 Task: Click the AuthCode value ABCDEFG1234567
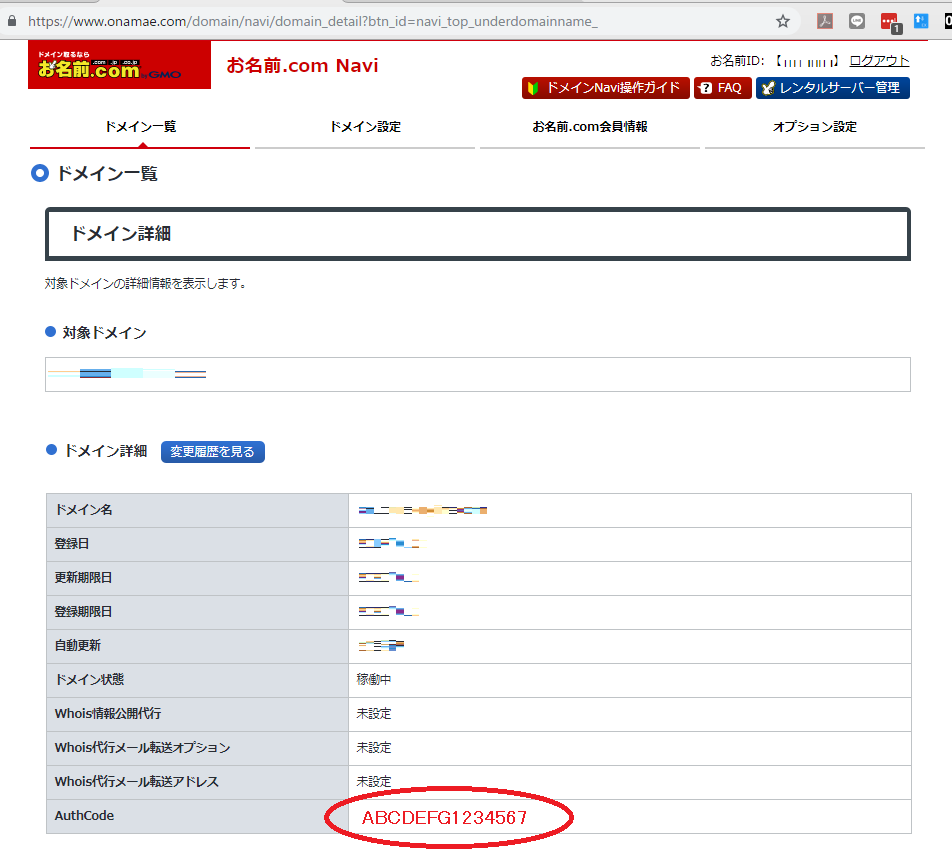444,818
